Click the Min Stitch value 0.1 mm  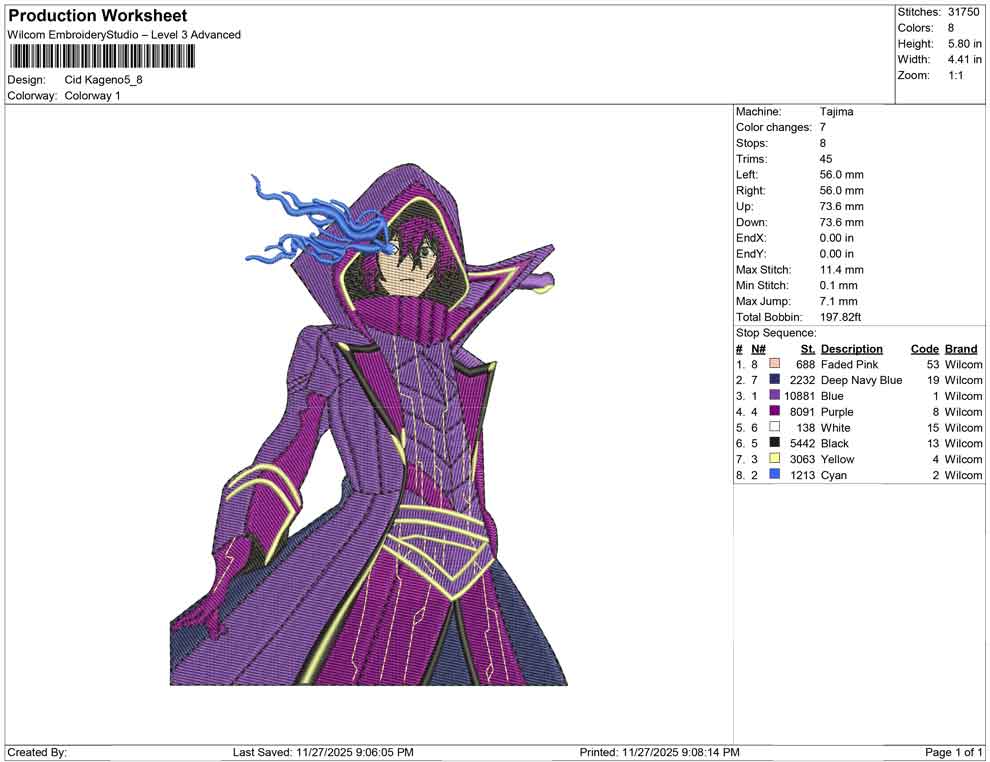coord(838,285)
